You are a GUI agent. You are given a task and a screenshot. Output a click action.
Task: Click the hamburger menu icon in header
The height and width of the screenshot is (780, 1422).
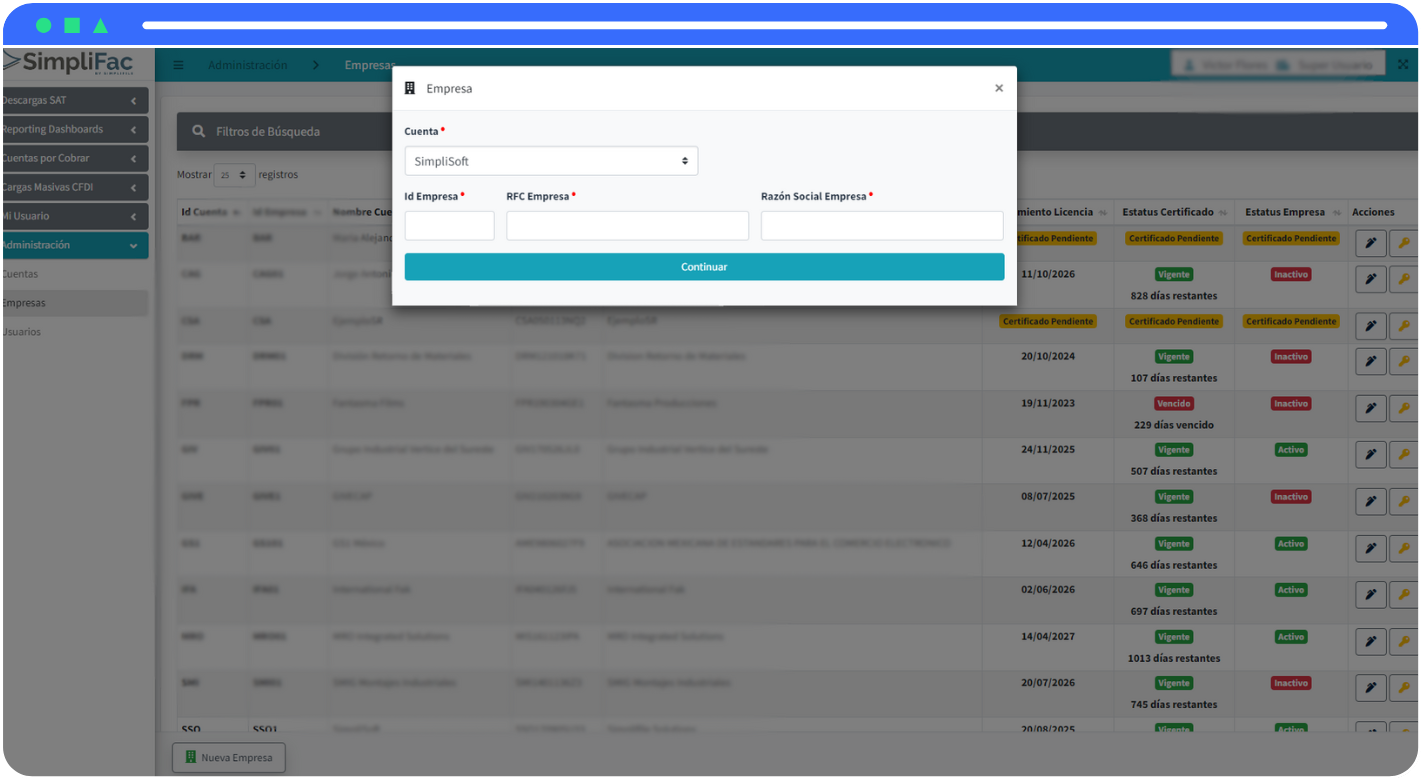point(179,65)
